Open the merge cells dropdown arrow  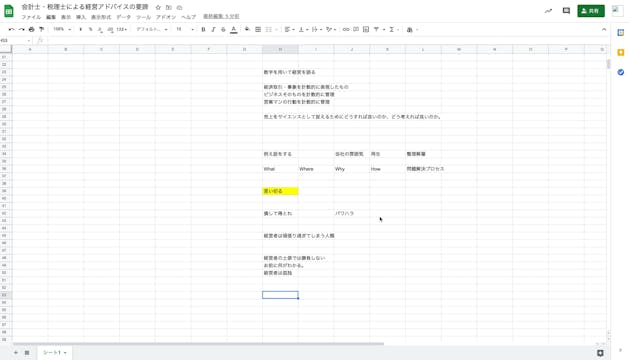[x=276, y=29]
